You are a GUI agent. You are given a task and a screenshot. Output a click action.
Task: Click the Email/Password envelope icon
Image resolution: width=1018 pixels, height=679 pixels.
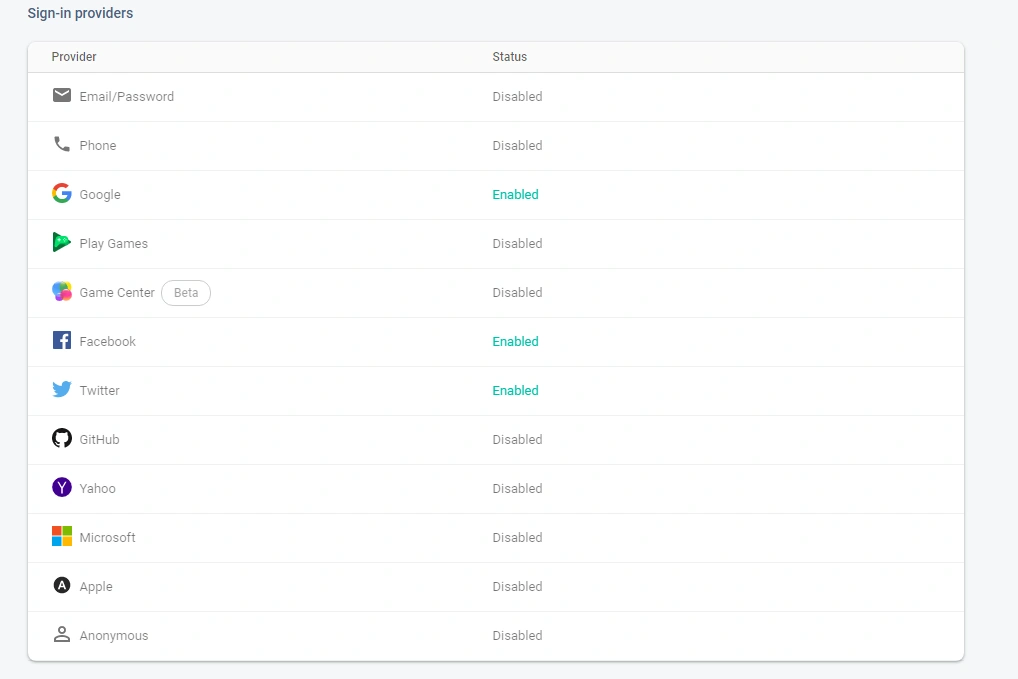(62, 95)
